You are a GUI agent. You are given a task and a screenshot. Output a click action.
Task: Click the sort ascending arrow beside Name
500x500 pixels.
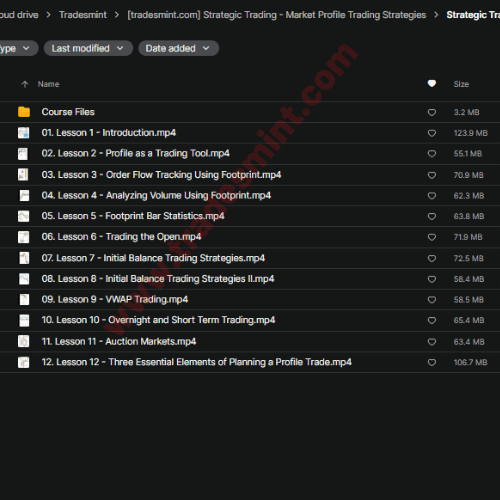pos(25,84)
